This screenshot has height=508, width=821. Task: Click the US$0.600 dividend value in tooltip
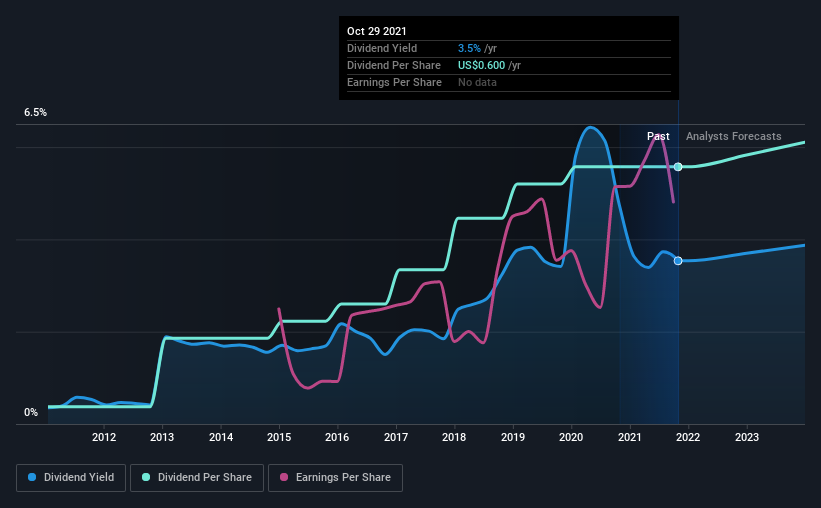coord(481,65)
